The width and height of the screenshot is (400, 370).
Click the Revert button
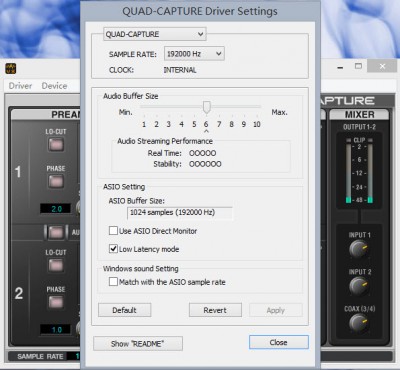pos(215,310)
